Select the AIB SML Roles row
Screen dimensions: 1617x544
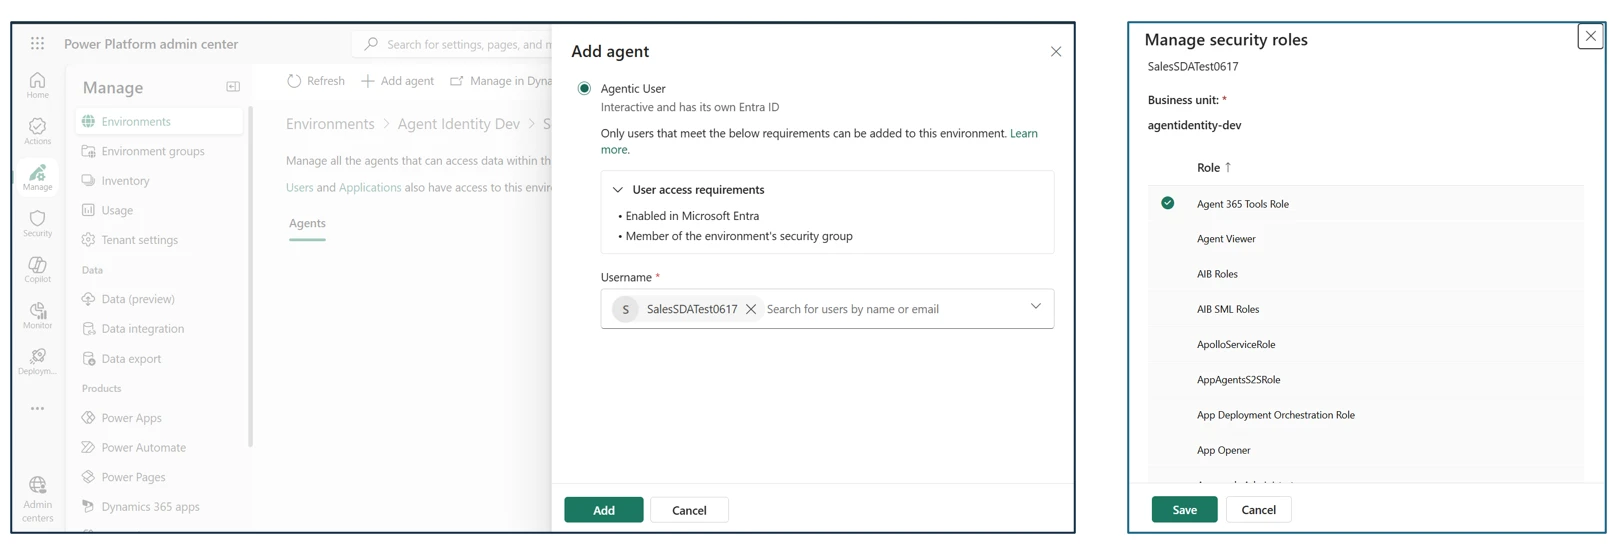tap(1366, 309)
